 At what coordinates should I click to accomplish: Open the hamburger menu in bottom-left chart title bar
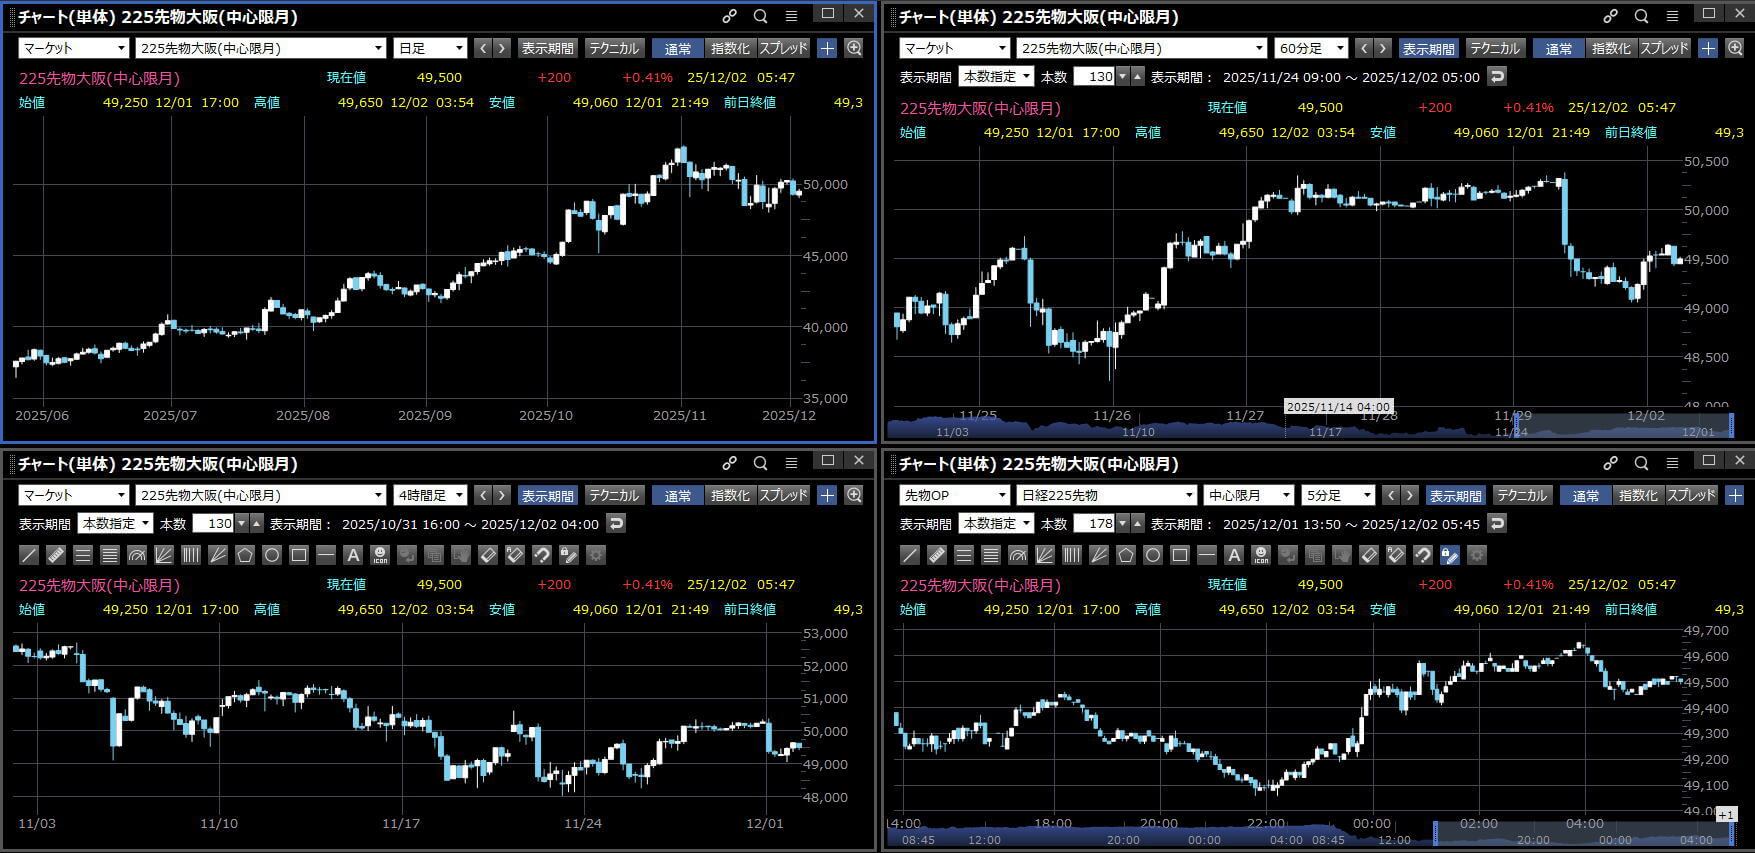[791, 462]
